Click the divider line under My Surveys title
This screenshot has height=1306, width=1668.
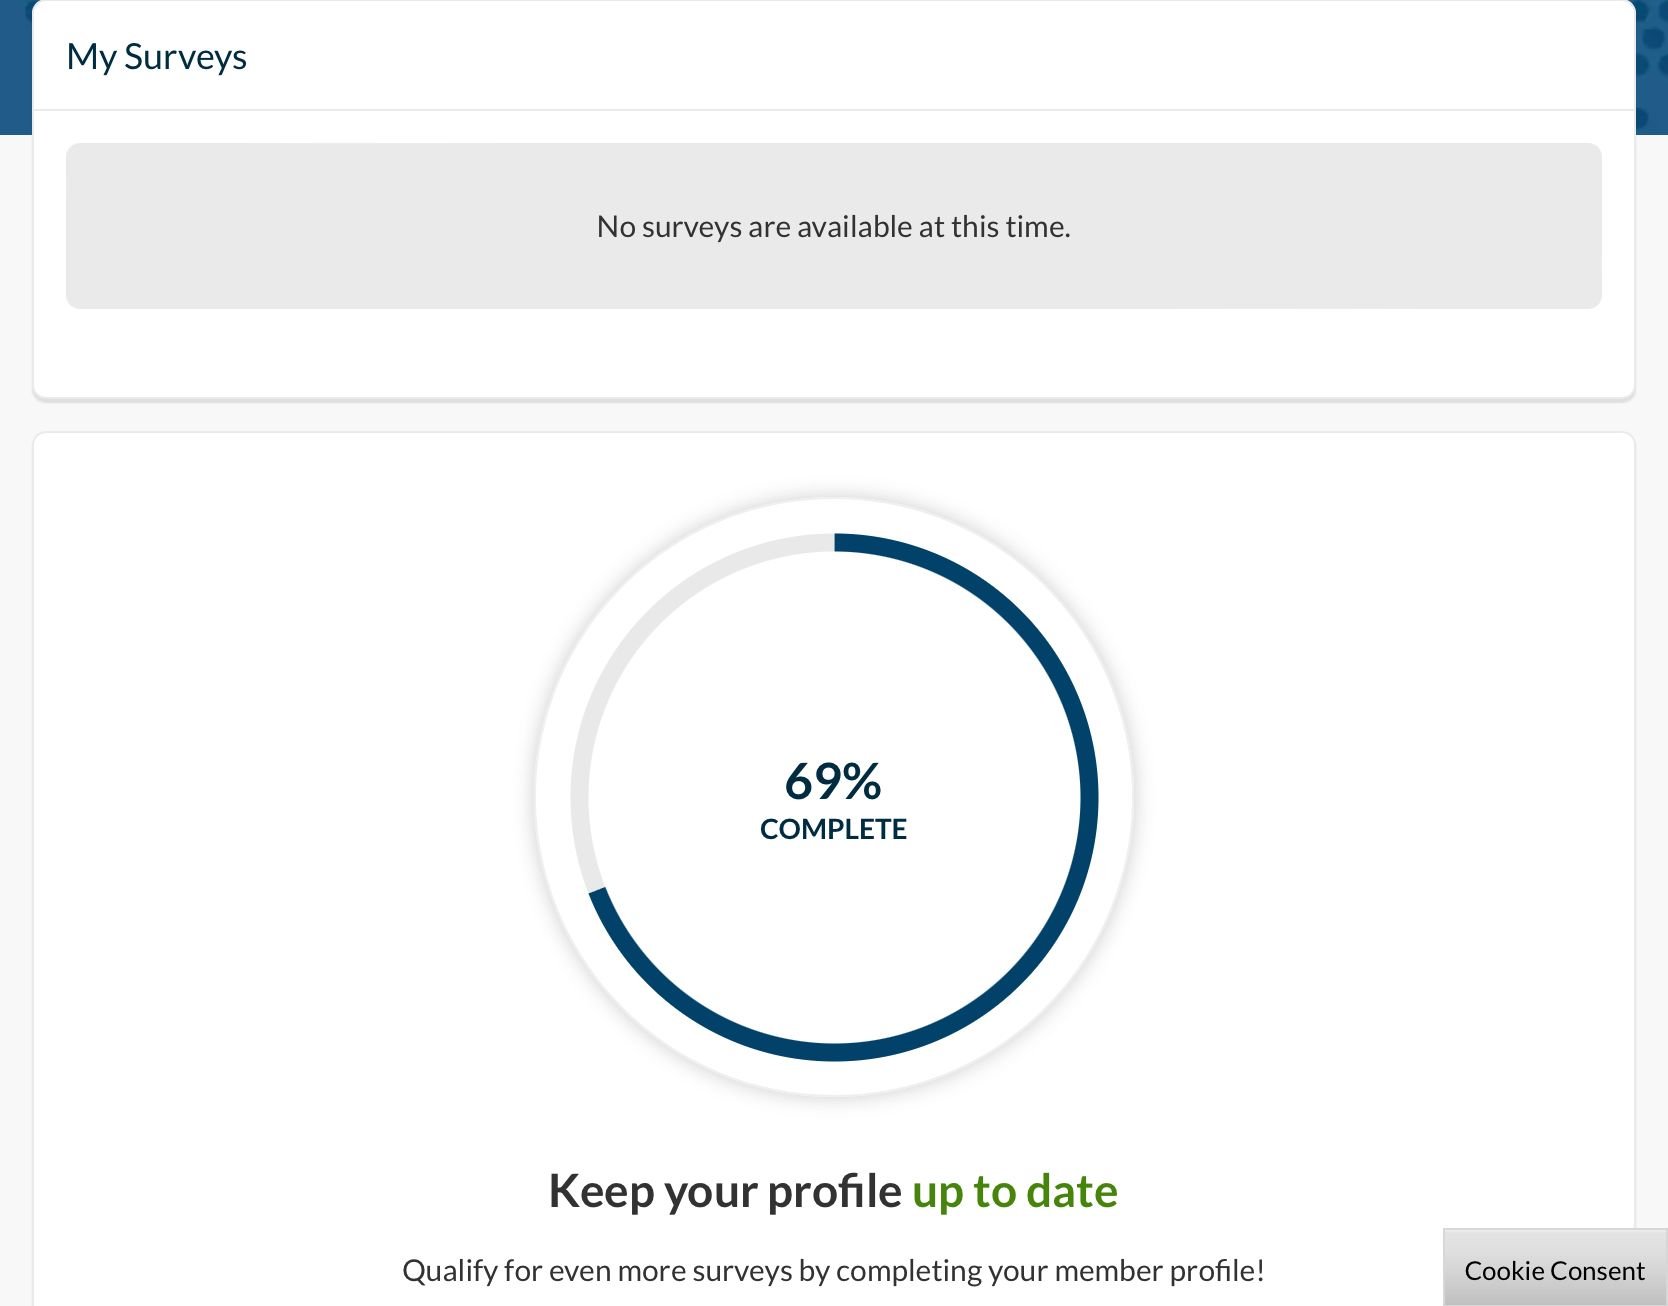pos(833,110)
